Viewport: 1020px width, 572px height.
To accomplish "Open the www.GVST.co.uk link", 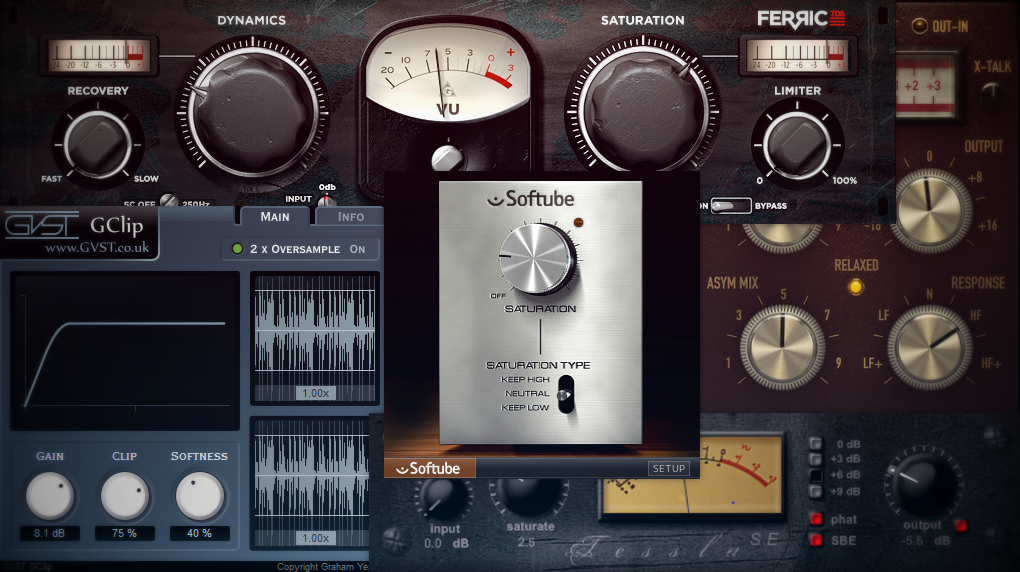I will click(97, 247).
